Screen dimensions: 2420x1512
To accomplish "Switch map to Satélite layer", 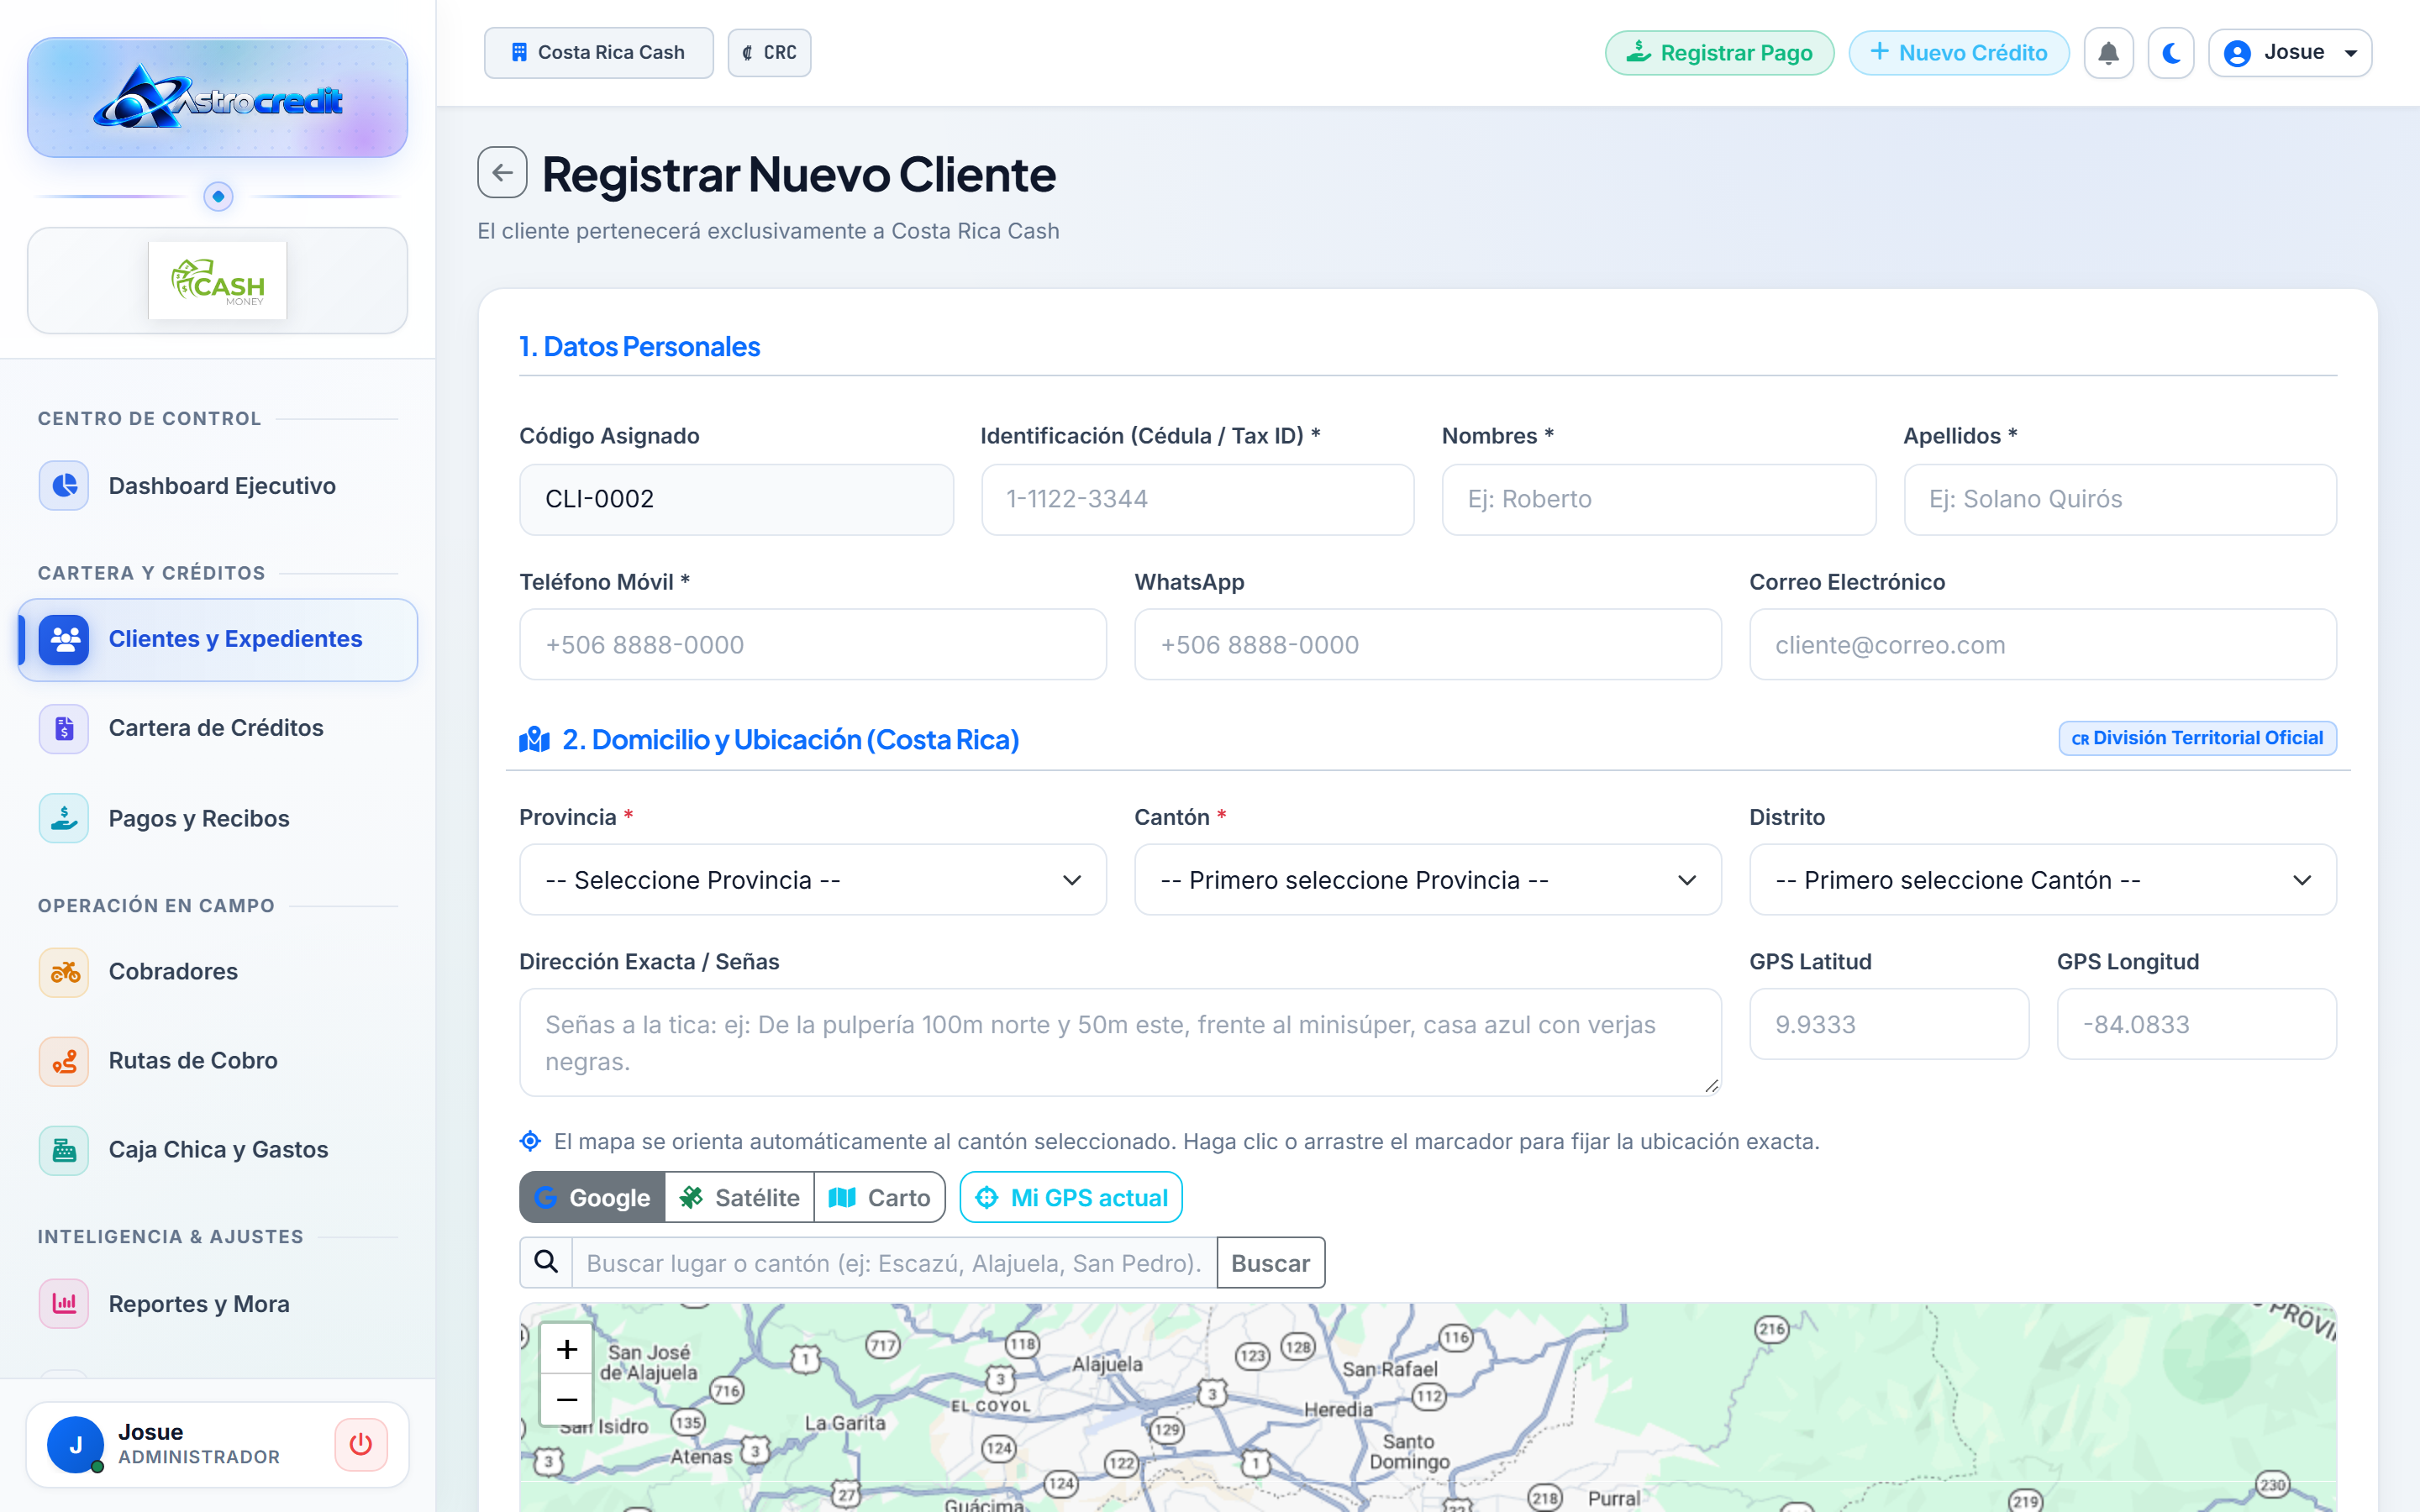I will 740,1197.
